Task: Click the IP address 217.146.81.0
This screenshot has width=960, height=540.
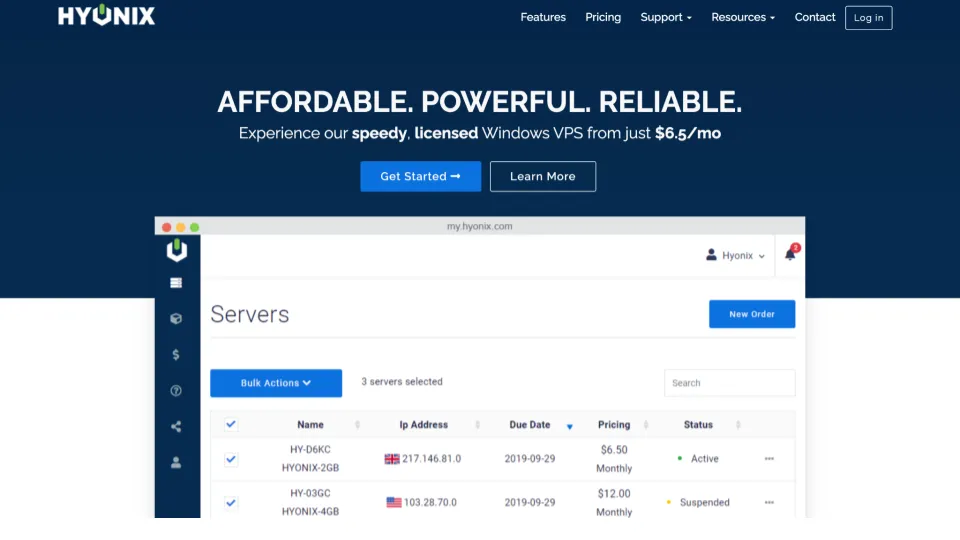Action: [432, 459]
